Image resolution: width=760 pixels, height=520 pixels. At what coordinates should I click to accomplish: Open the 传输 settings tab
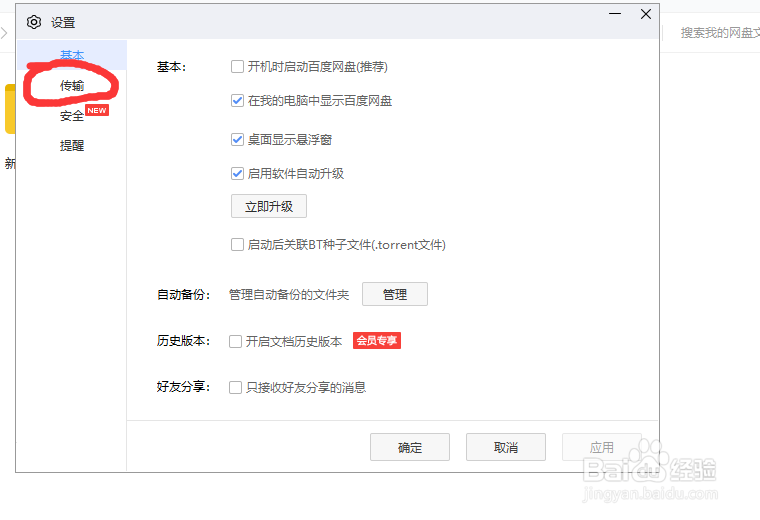72,86
